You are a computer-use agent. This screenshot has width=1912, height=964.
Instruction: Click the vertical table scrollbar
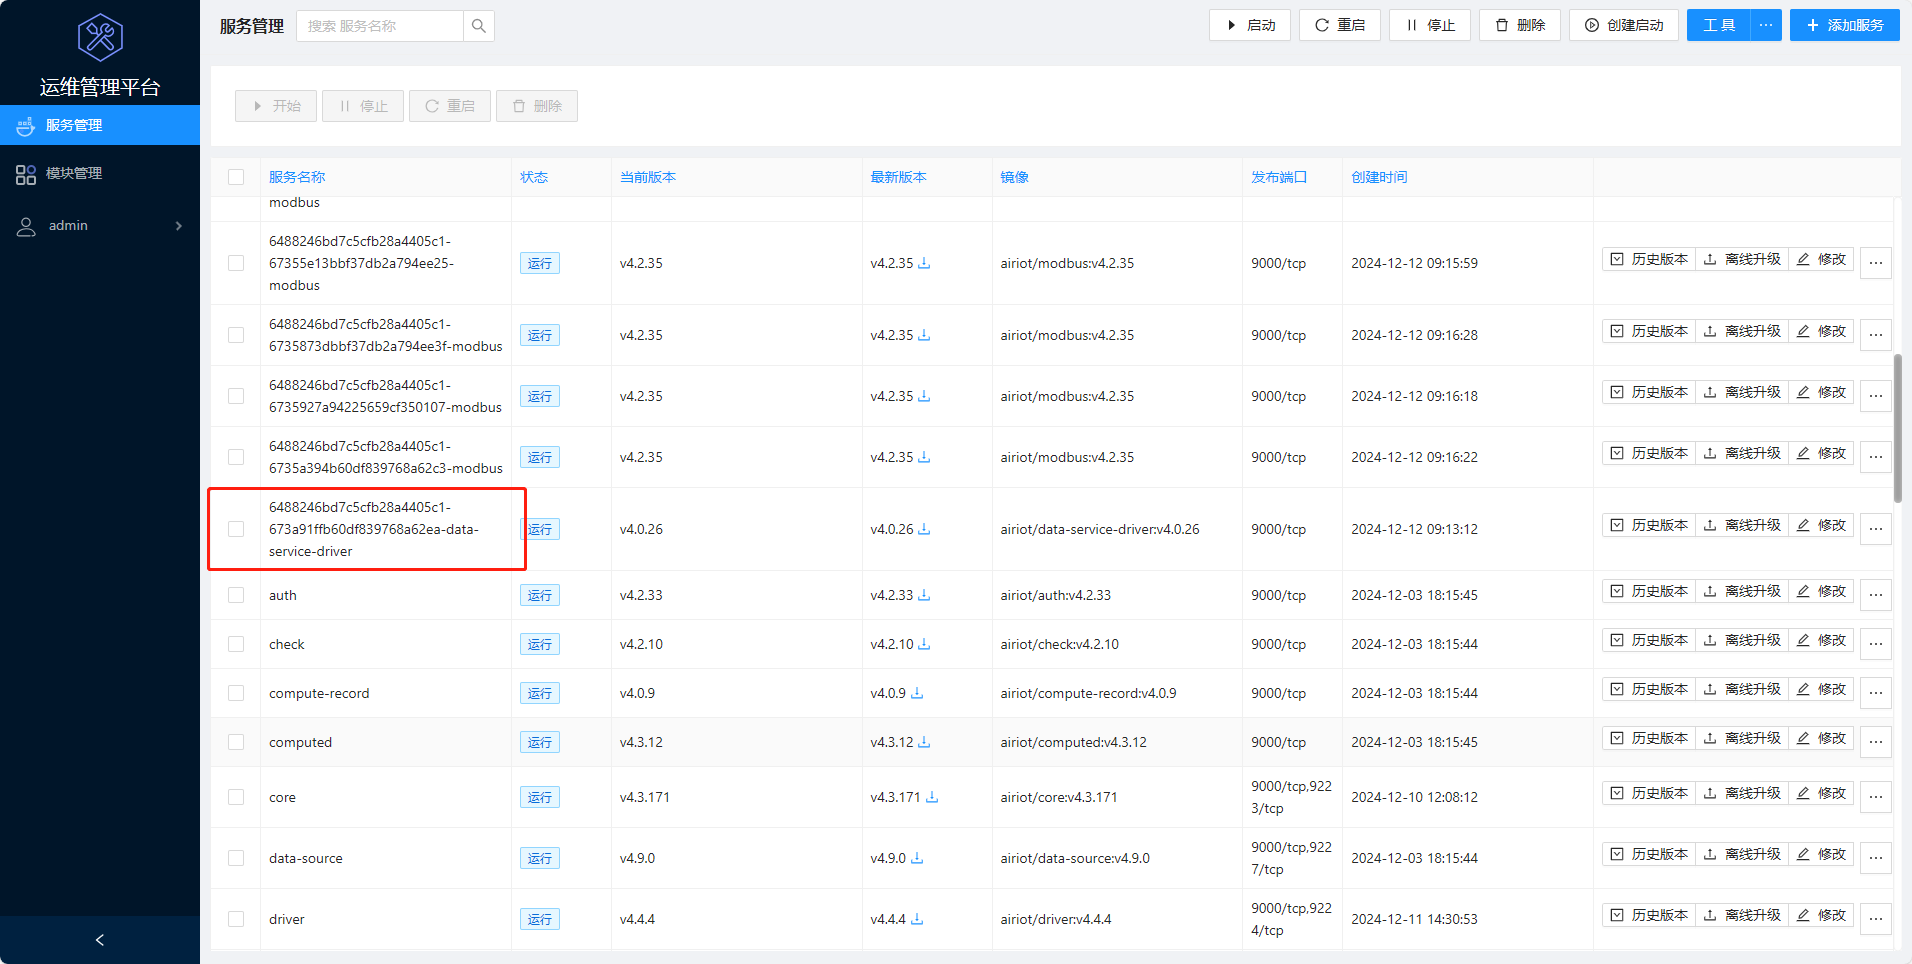[1897, 428]
